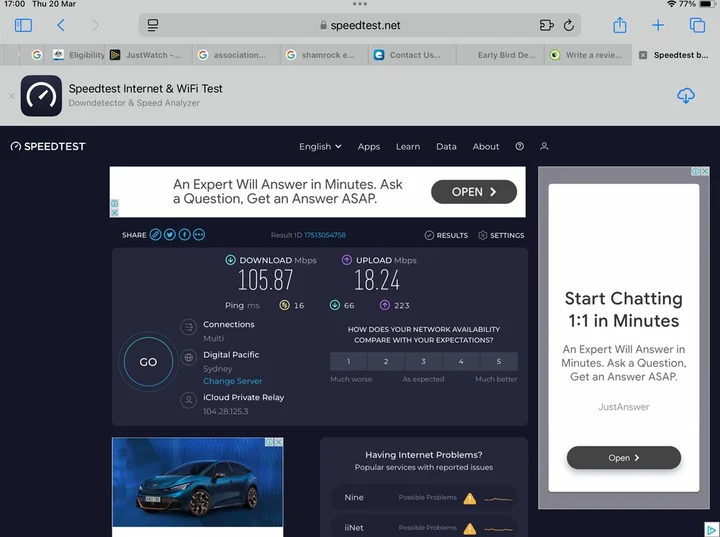Image resolution: width=720 pixels, height=537 pixels.
Task: Share result via Twitter icon
Action: click(170, 235)
